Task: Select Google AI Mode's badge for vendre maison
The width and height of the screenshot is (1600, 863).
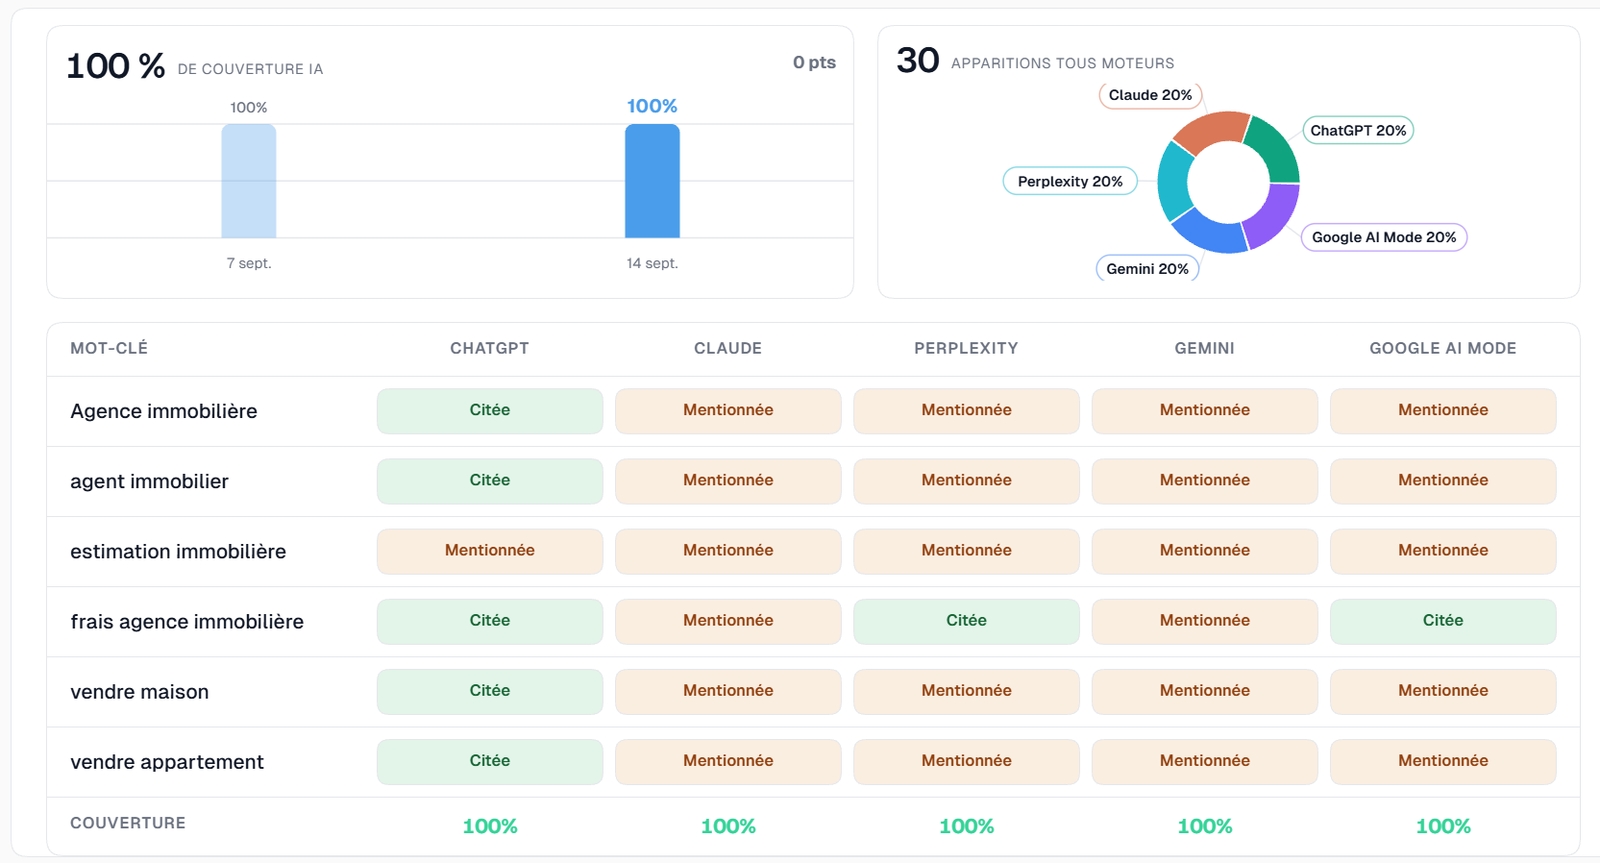Action: coord(1443,692)
